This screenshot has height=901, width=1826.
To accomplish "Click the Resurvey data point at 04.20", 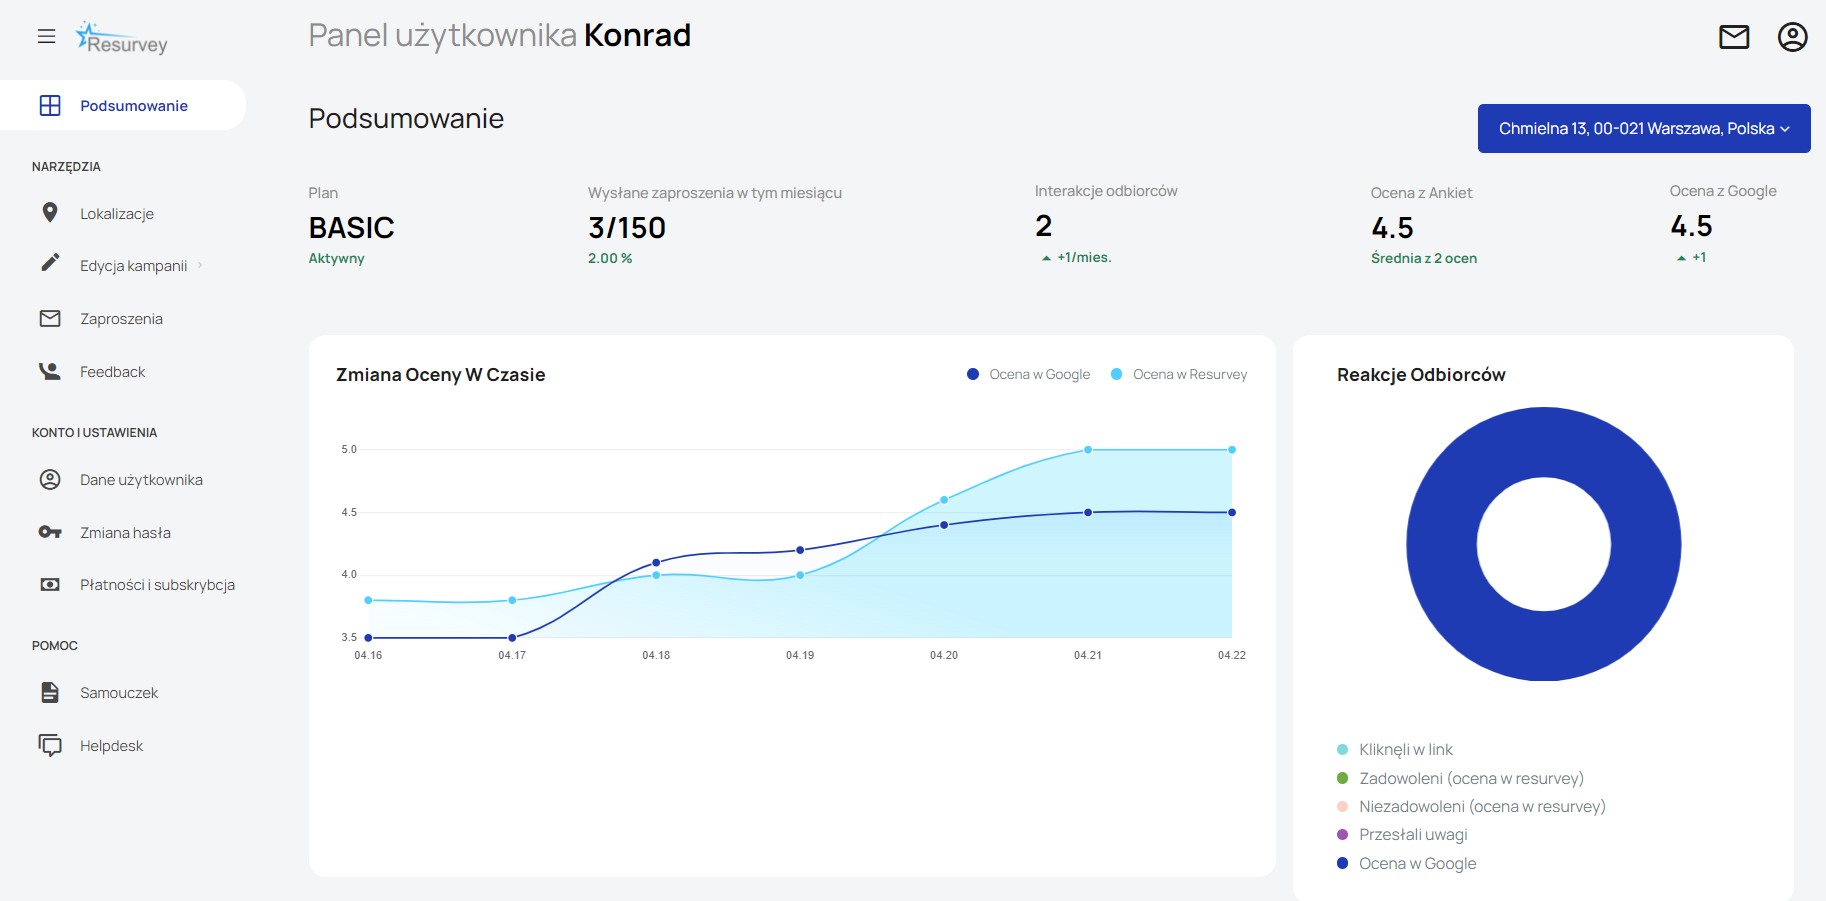I will coord(944,500).
